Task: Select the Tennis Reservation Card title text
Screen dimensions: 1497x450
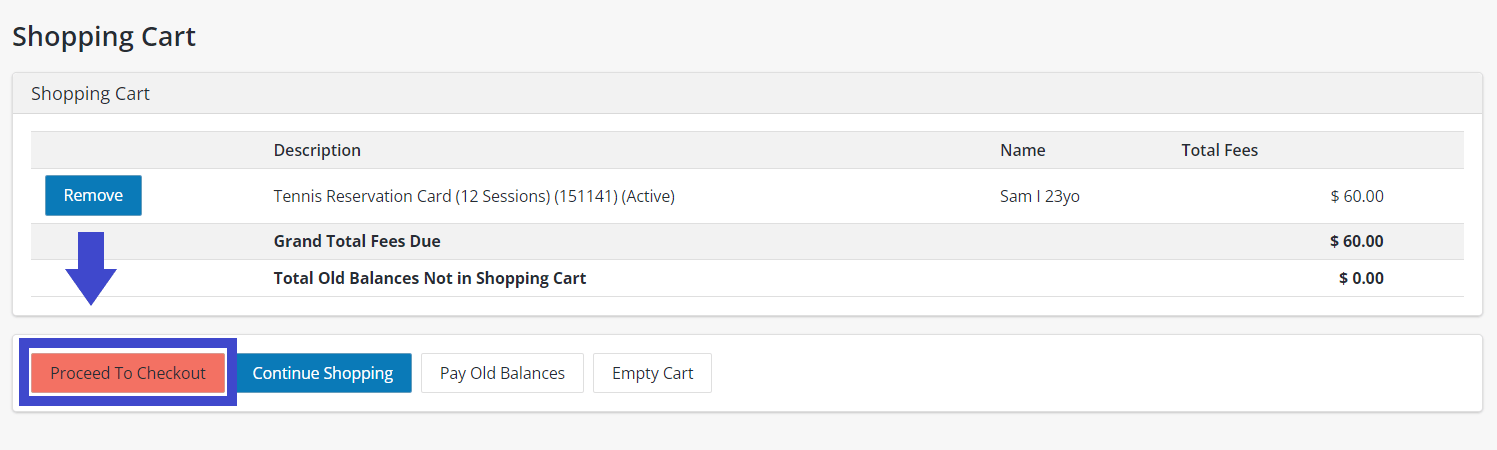Action: [x=362, y=197]
